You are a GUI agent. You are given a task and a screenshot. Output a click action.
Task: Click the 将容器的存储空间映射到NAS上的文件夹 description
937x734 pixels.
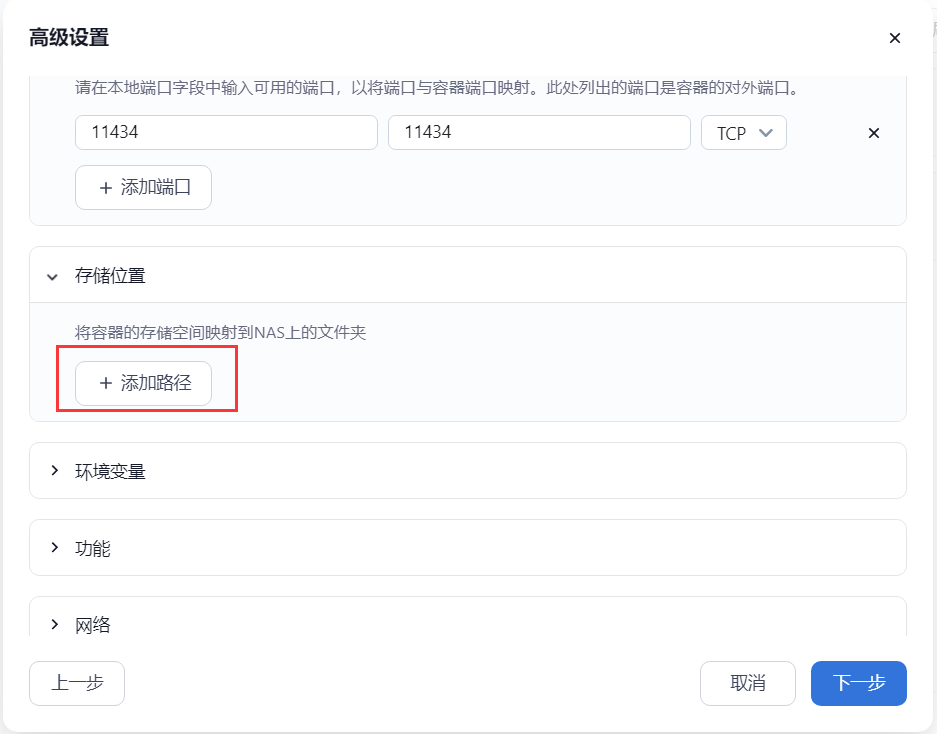[220, 332]
